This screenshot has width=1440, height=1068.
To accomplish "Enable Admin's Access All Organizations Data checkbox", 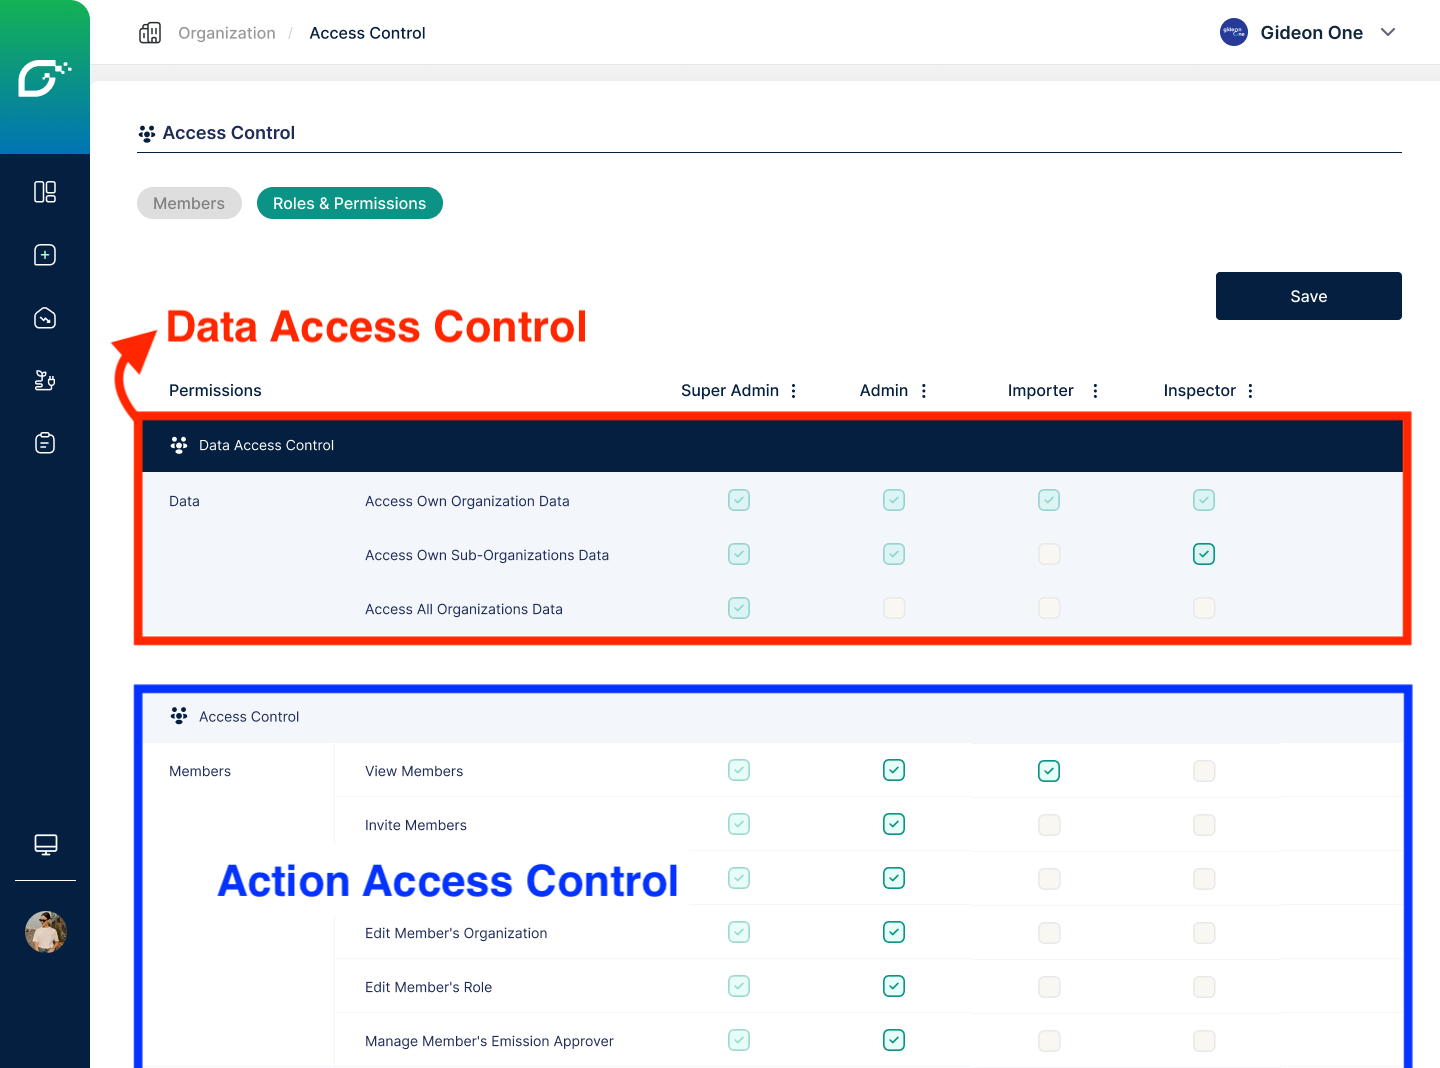I will [x=894, y=608].
